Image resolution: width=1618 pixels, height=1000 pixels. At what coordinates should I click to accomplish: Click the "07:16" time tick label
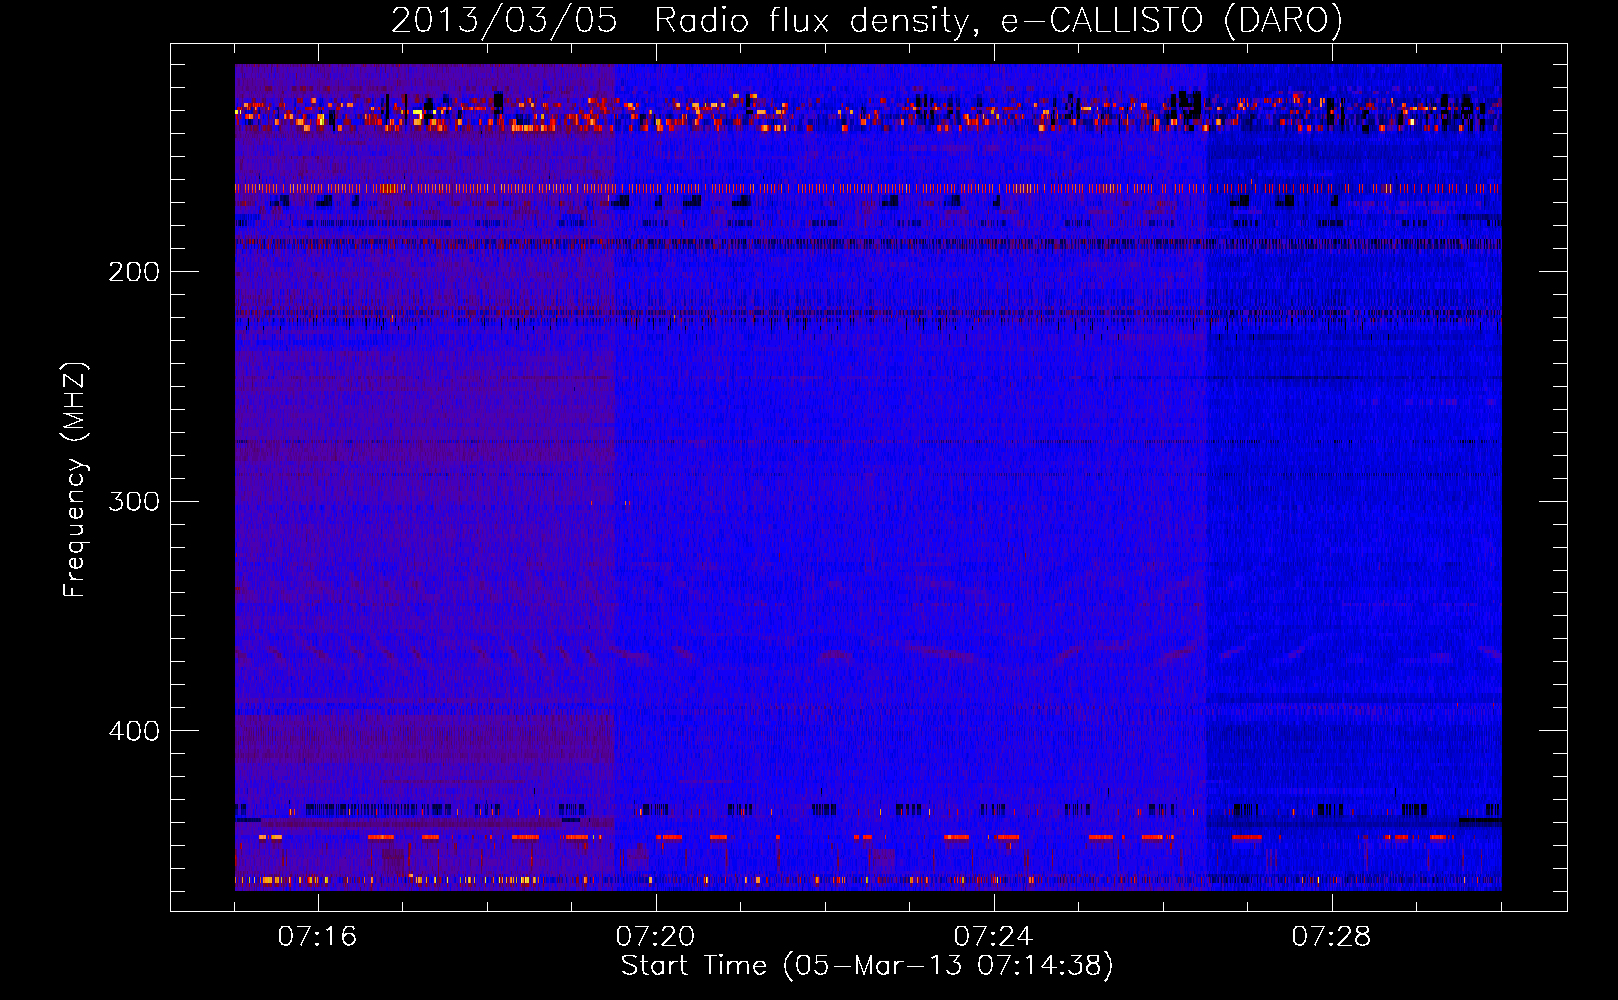point(317,937)
